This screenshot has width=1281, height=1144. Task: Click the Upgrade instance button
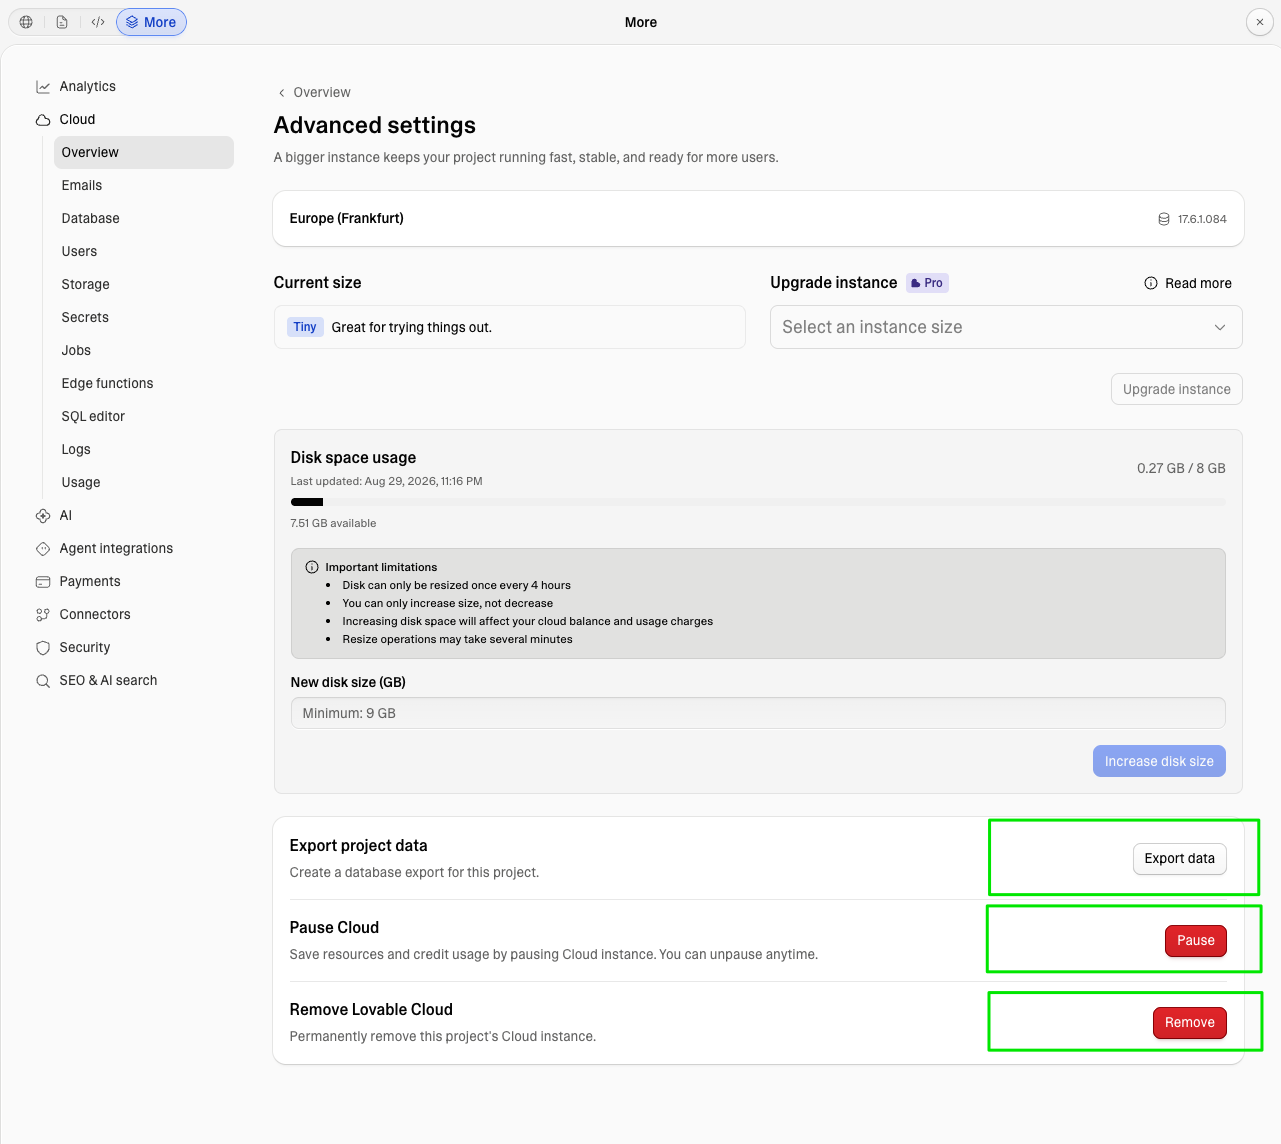point(1177,389)
